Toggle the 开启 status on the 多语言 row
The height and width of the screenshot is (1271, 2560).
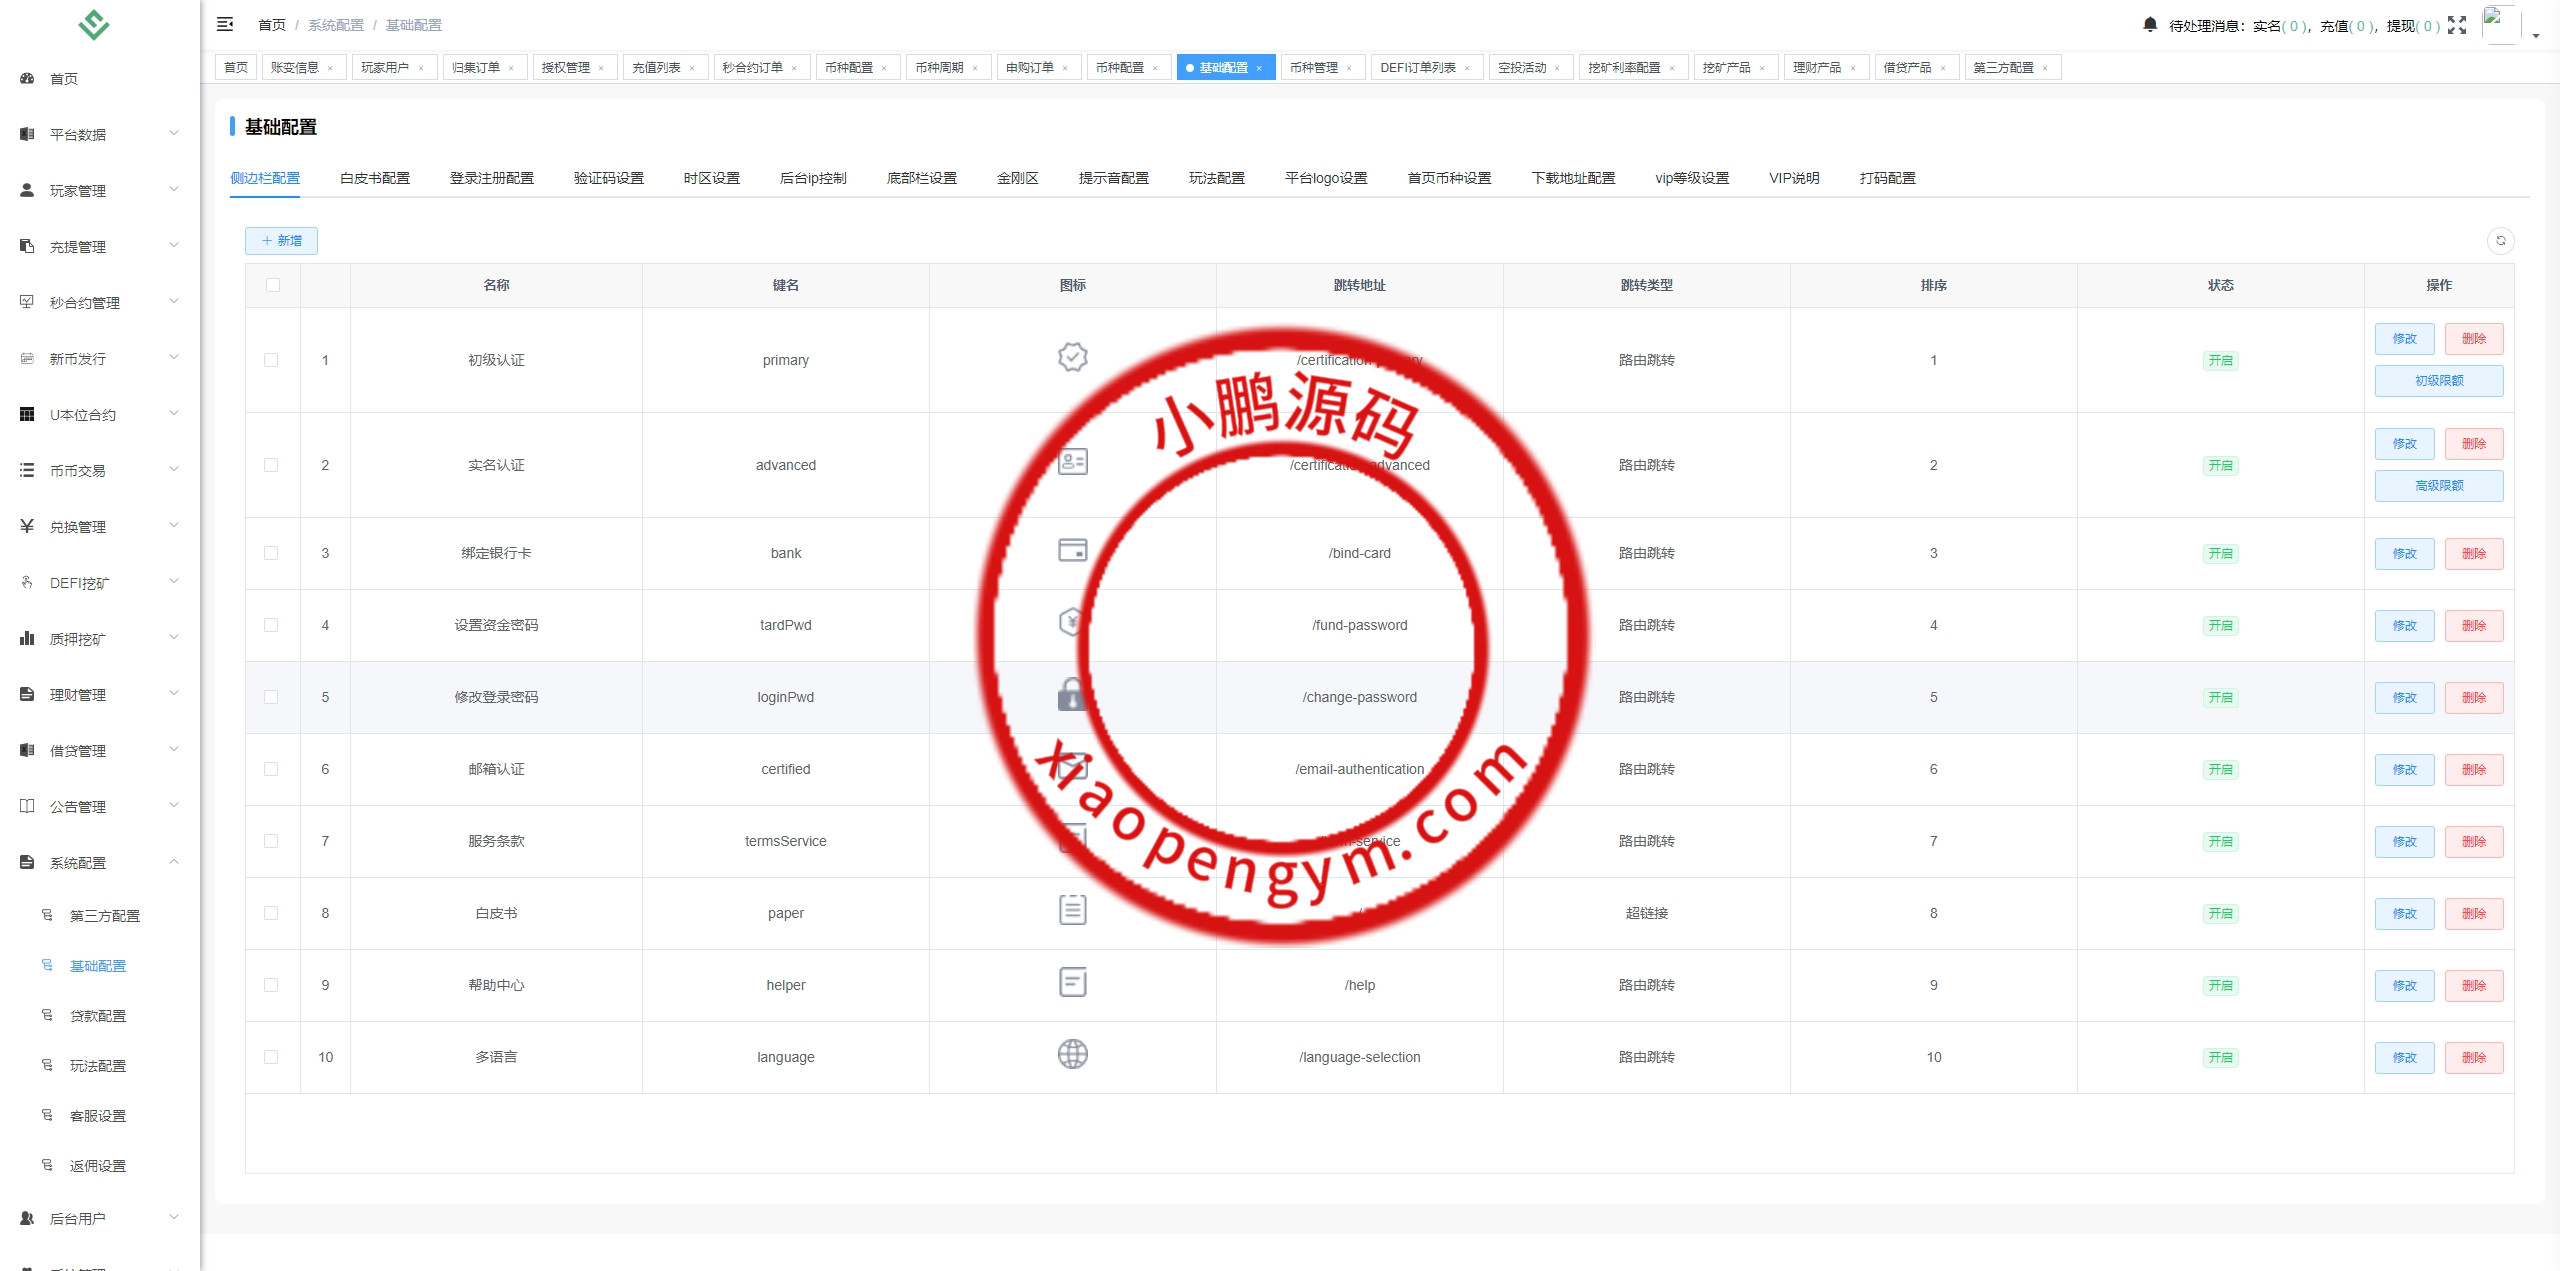coord(2220,1056)
